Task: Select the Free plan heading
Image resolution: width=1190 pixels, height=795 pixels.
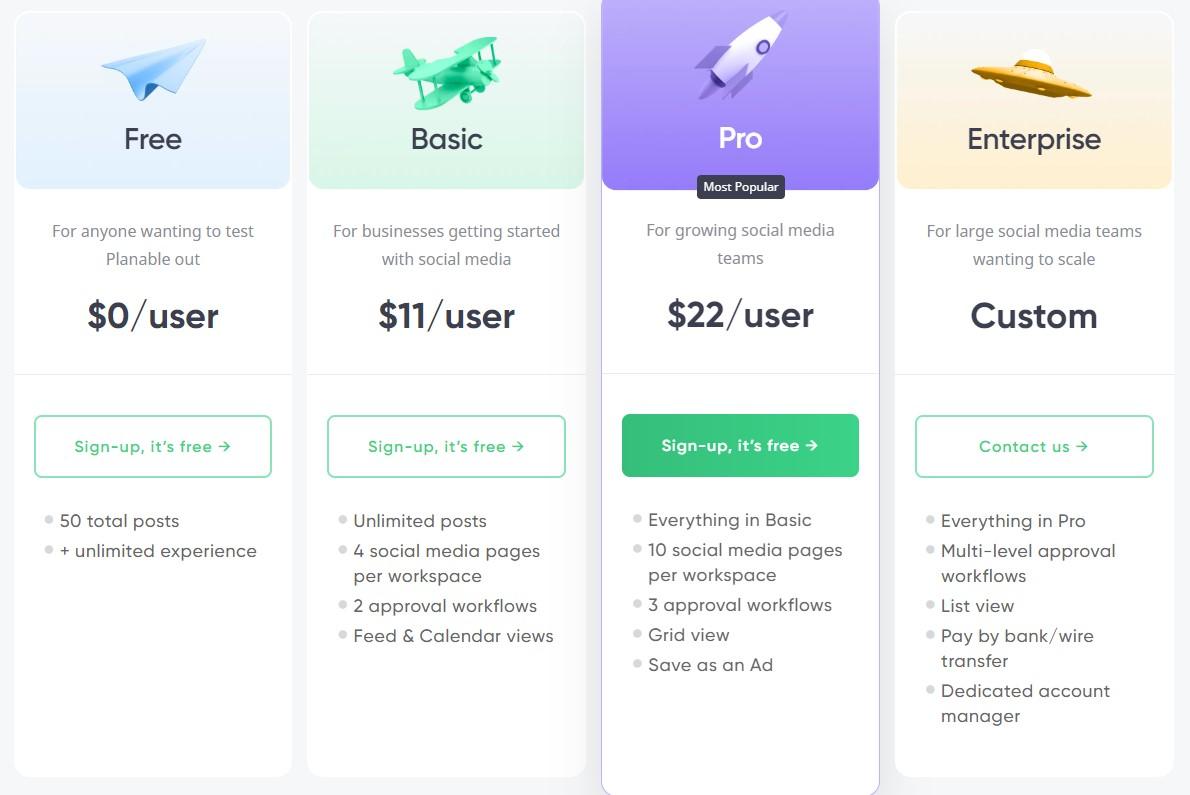Action: pyautogui.click(x=153, y=140)
